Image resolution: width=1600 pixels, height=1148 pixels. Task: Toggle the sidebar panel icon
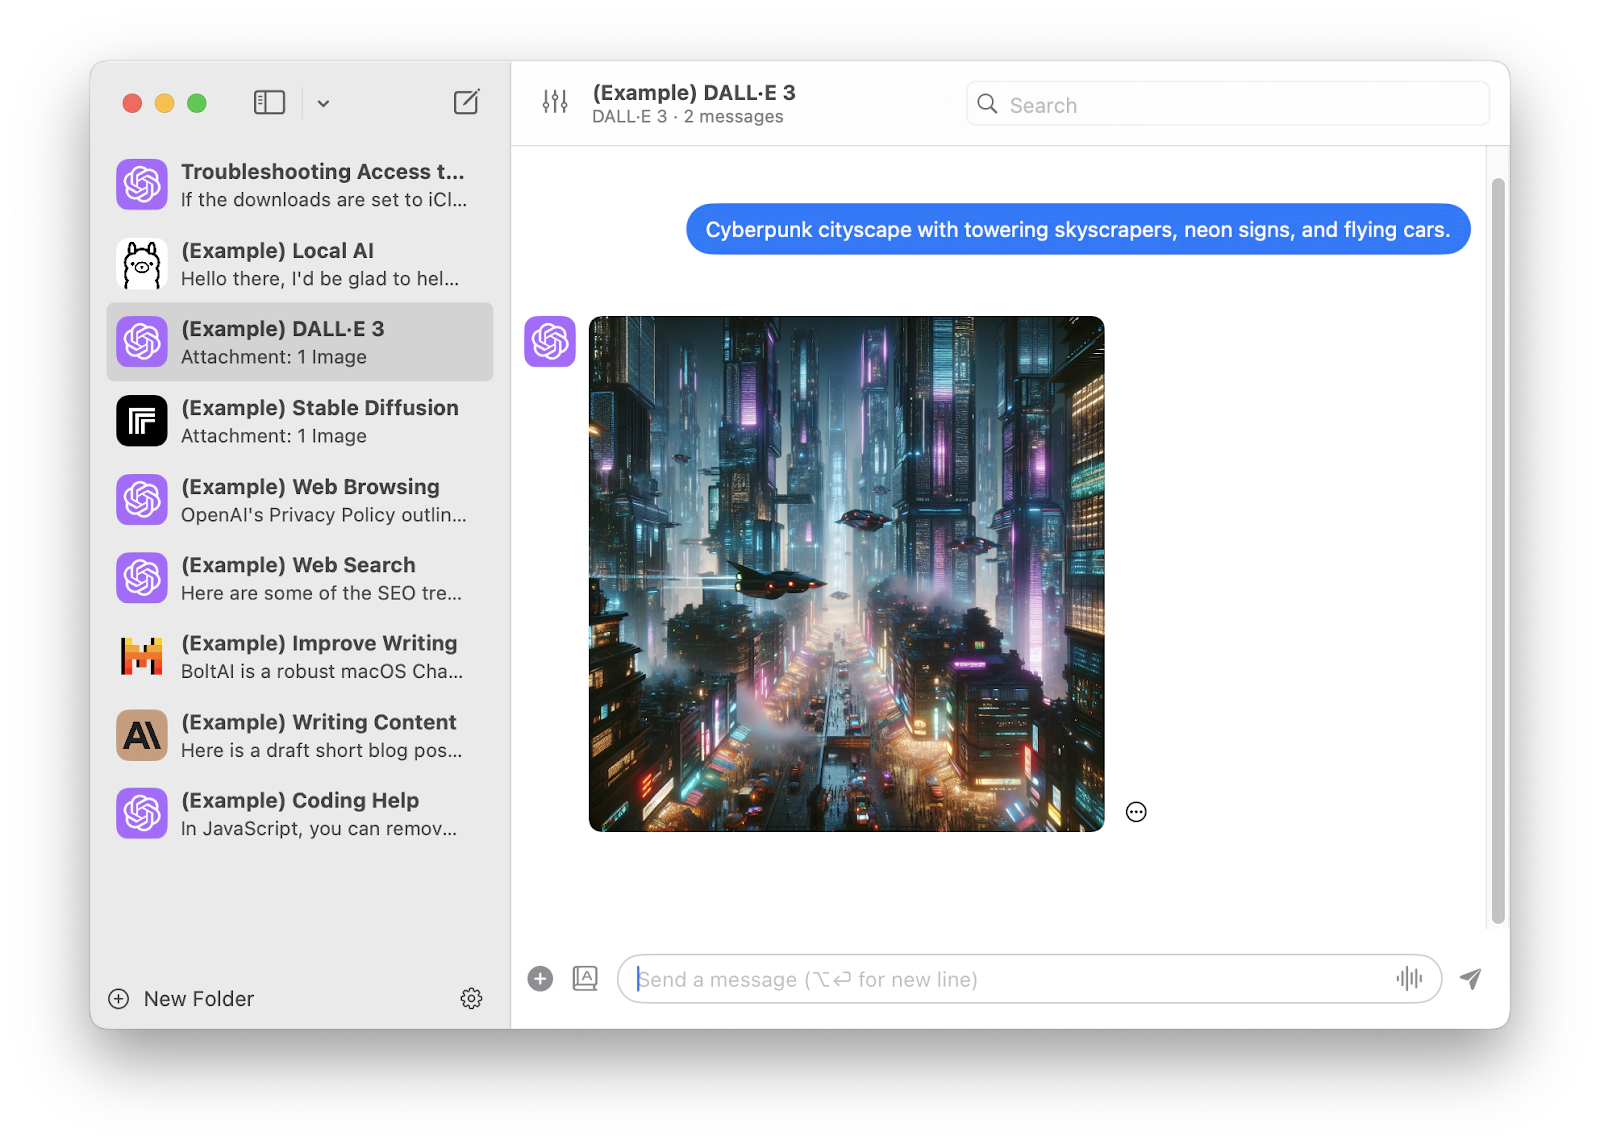[269, 102]
